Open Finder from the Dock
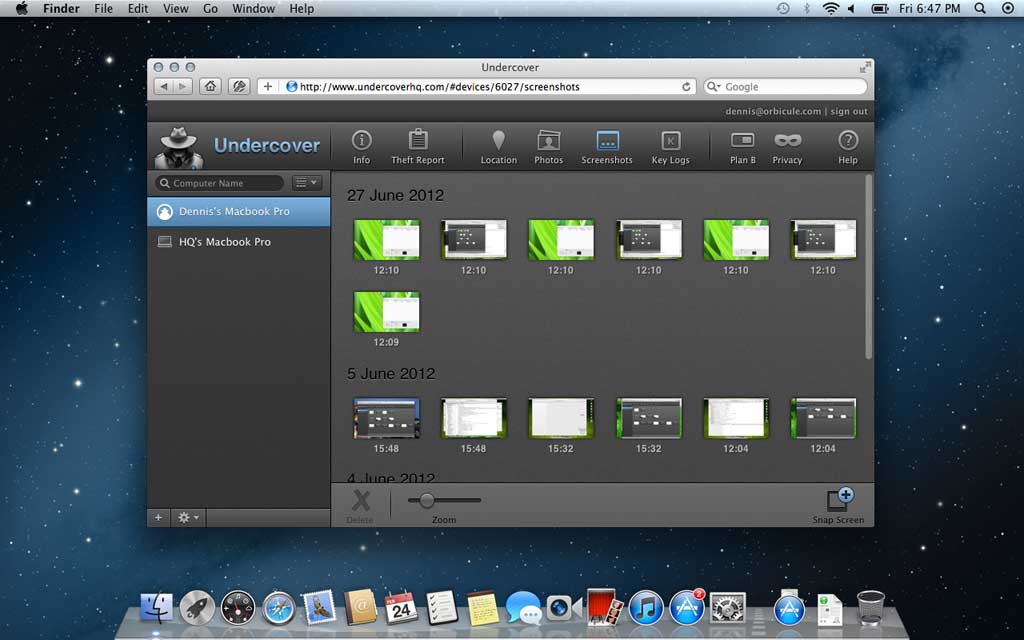The width and height of the screenshot is (1024, 640). point(157,609)
